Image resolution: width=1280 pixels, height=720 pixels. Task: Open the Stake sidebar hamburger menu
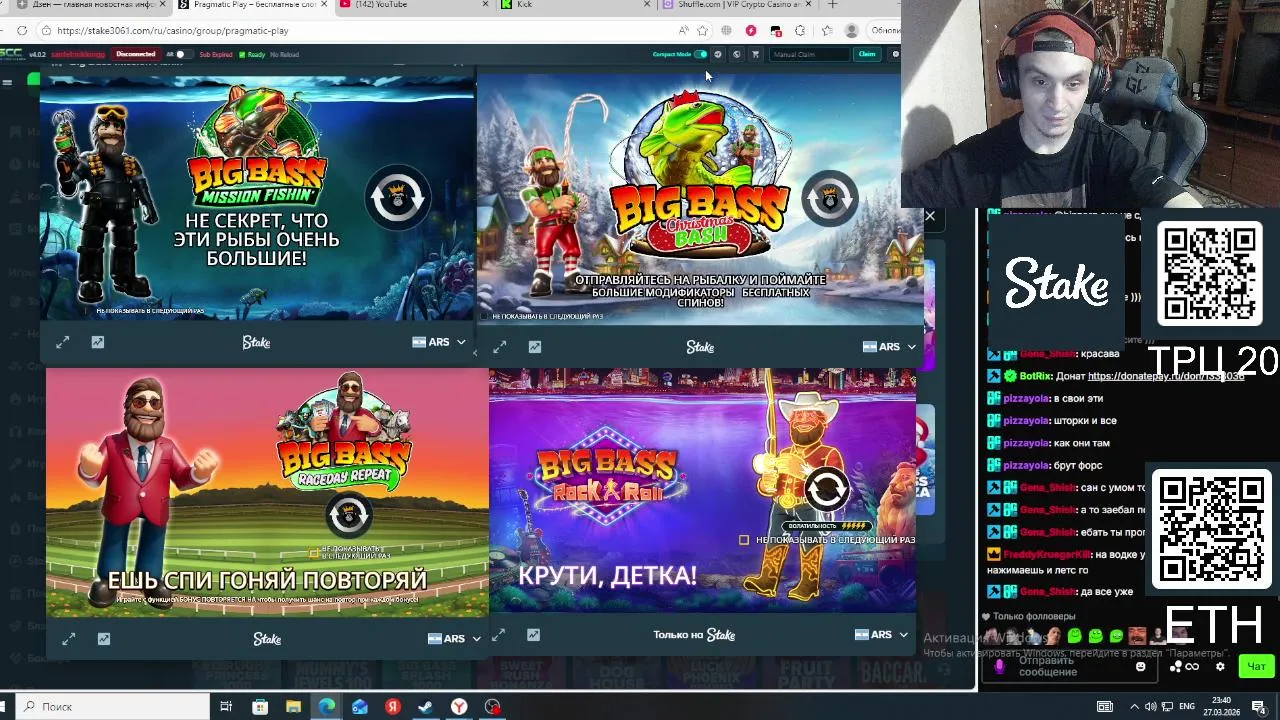pos(7,82)
